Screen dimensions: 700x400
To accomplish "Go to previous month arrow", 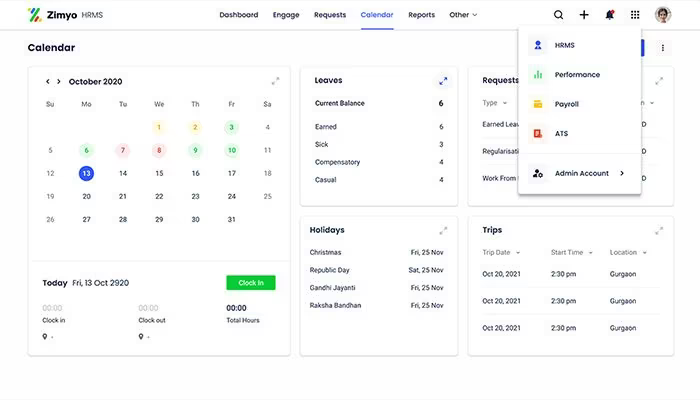I will 48,81.
